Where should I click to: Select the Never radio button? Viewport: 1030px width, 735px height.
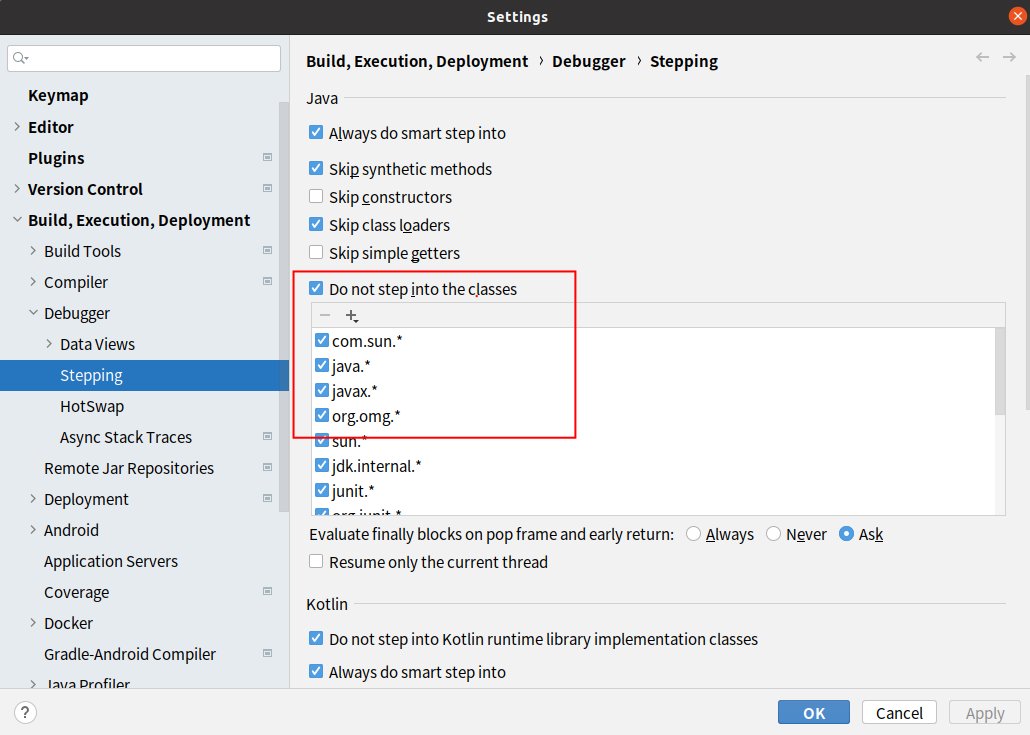point(774,534)
